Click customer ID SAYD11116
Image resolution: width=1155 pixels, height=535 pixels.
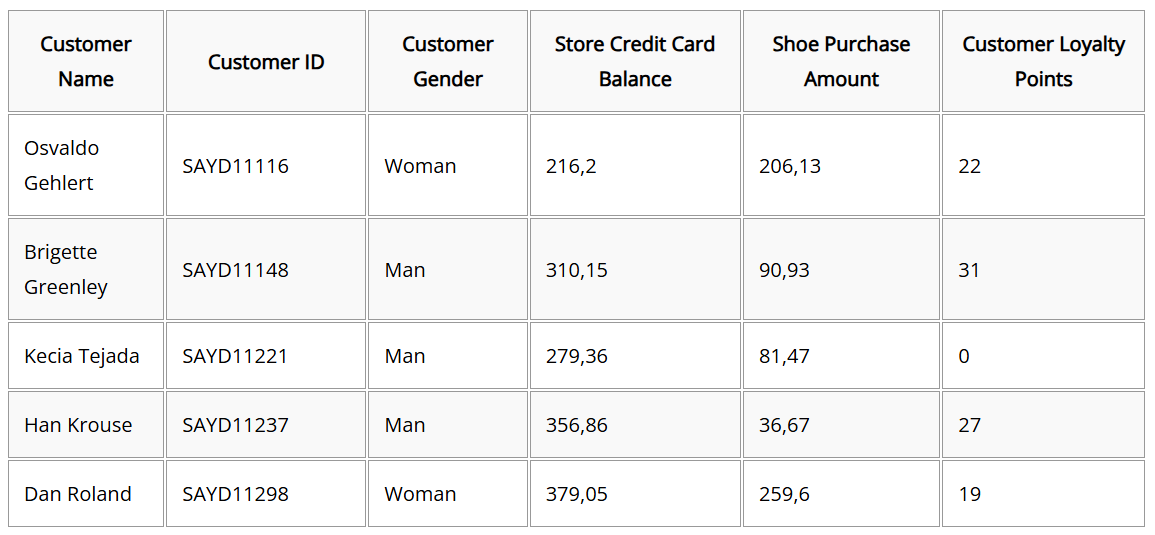(236, 166)
